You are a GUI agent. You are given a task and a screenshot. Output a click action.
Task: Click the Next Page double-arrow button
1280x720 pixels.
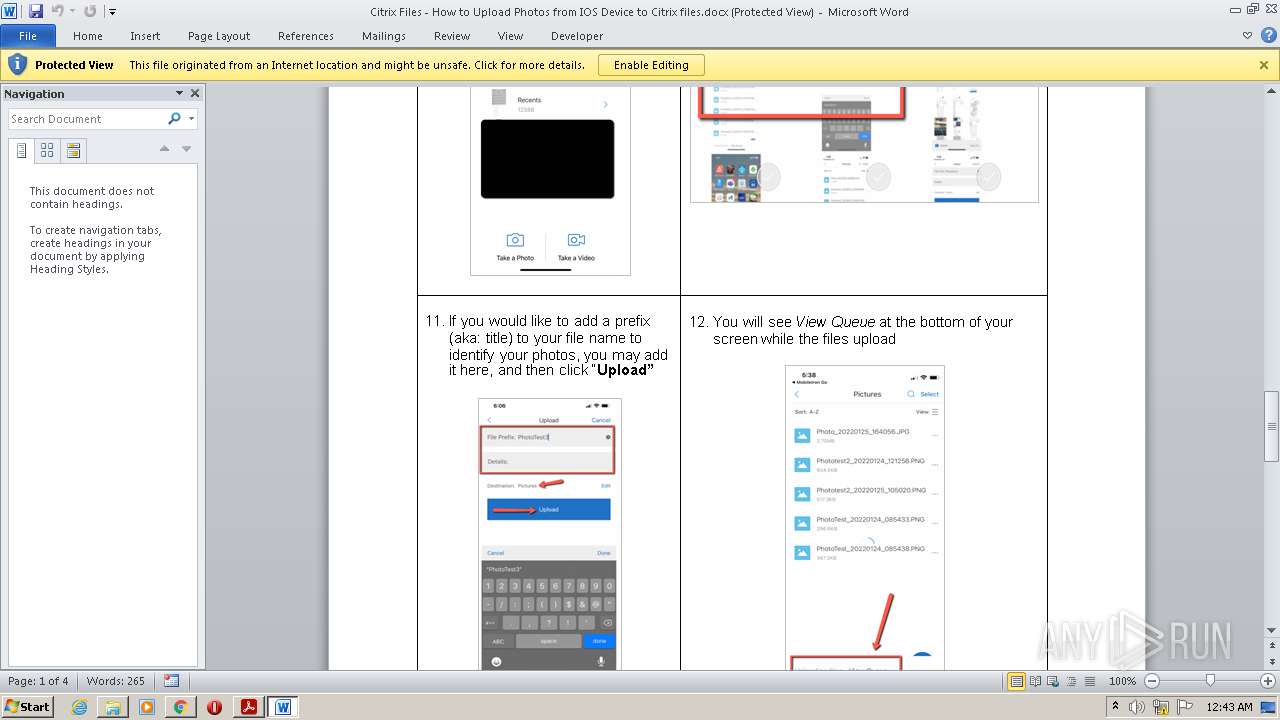pos(1272,660)
